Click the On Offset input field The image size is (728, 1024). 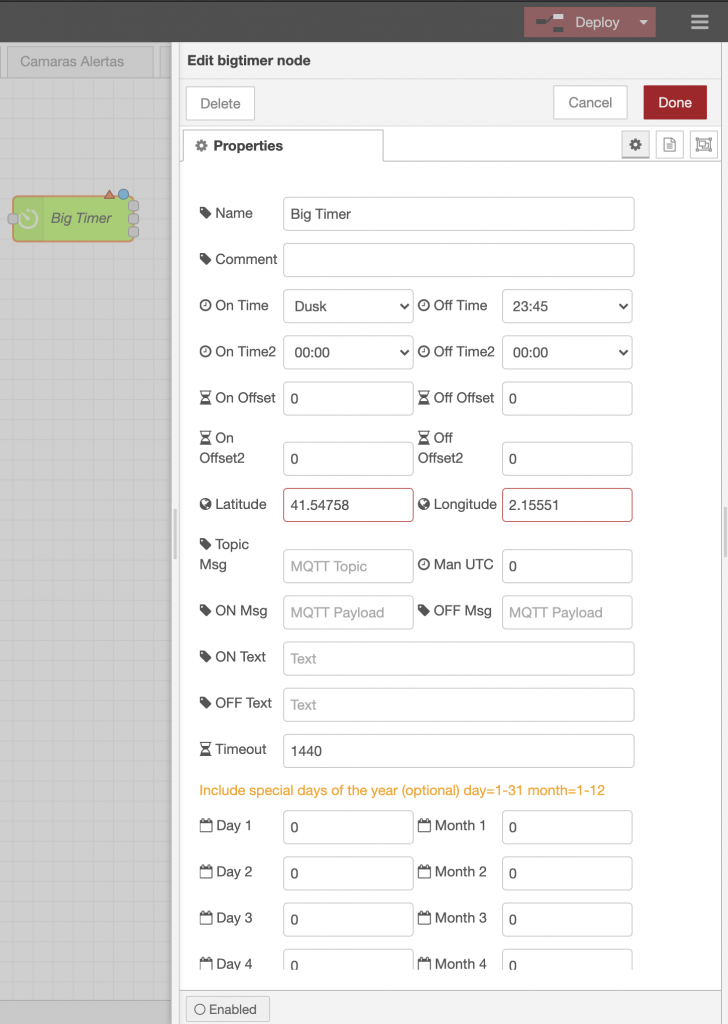coord(348,398)
